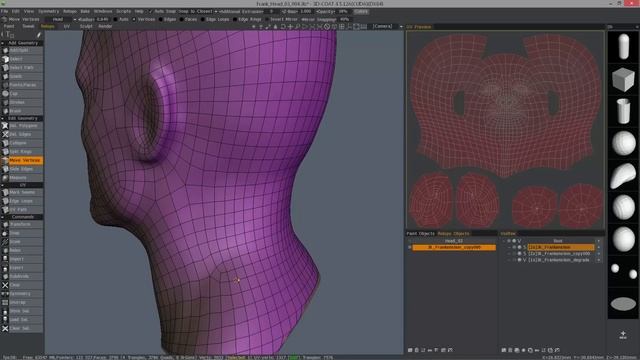640x360 pixels.
Task: Open the Snap to Closest dropdown
Action: [198, 11]
